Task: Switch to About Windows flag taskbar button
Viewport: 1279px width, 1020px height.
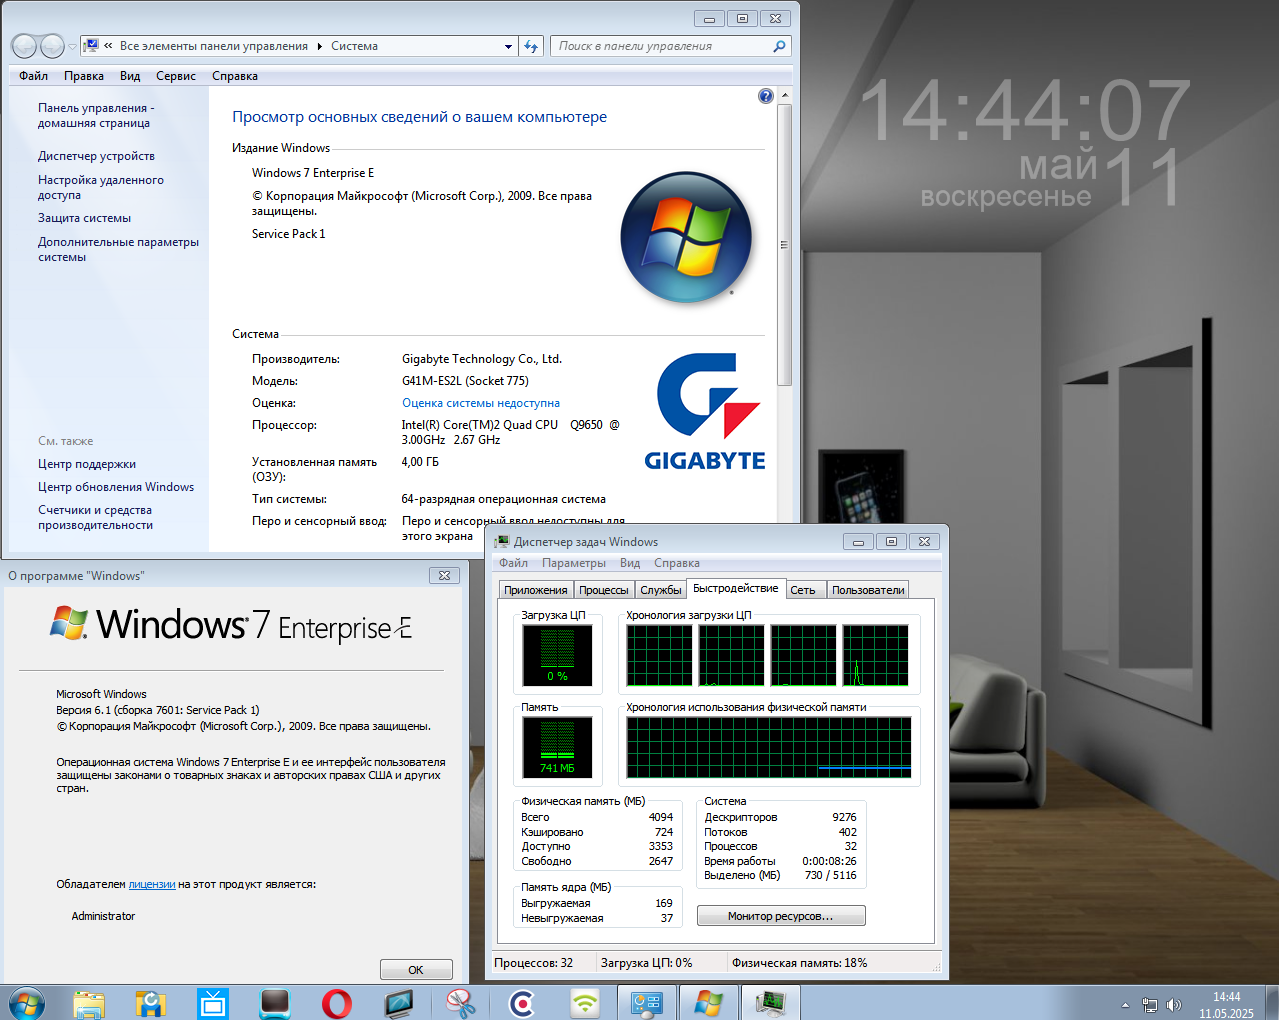Action: [x=709, y=1003]
